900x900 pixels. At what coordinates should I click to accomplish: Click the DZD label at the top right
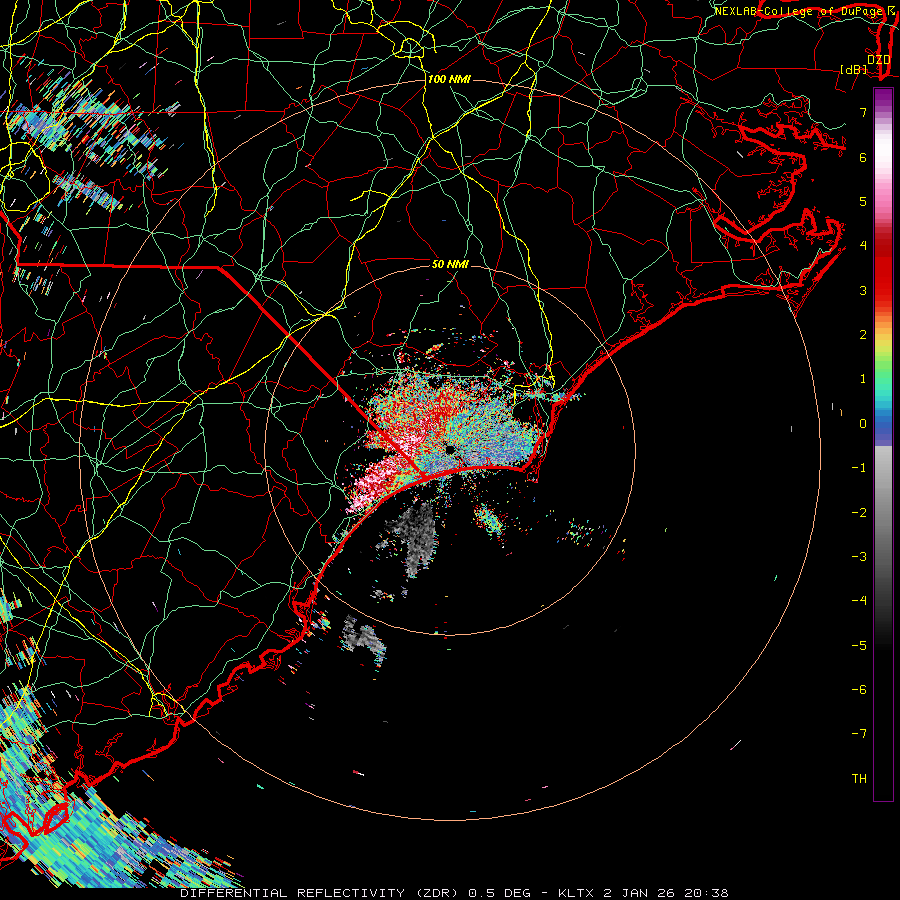coord(879,59)
